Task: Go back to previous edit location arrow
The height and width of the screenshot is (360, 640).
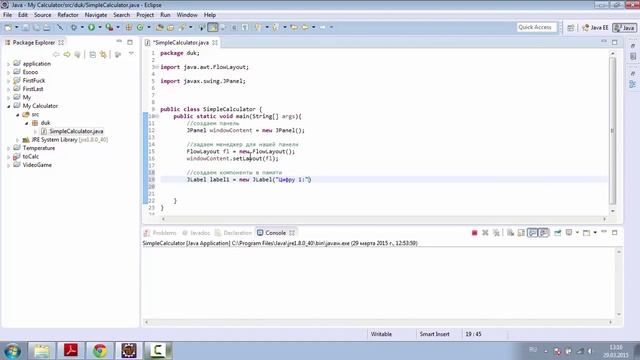Action: 294,27
